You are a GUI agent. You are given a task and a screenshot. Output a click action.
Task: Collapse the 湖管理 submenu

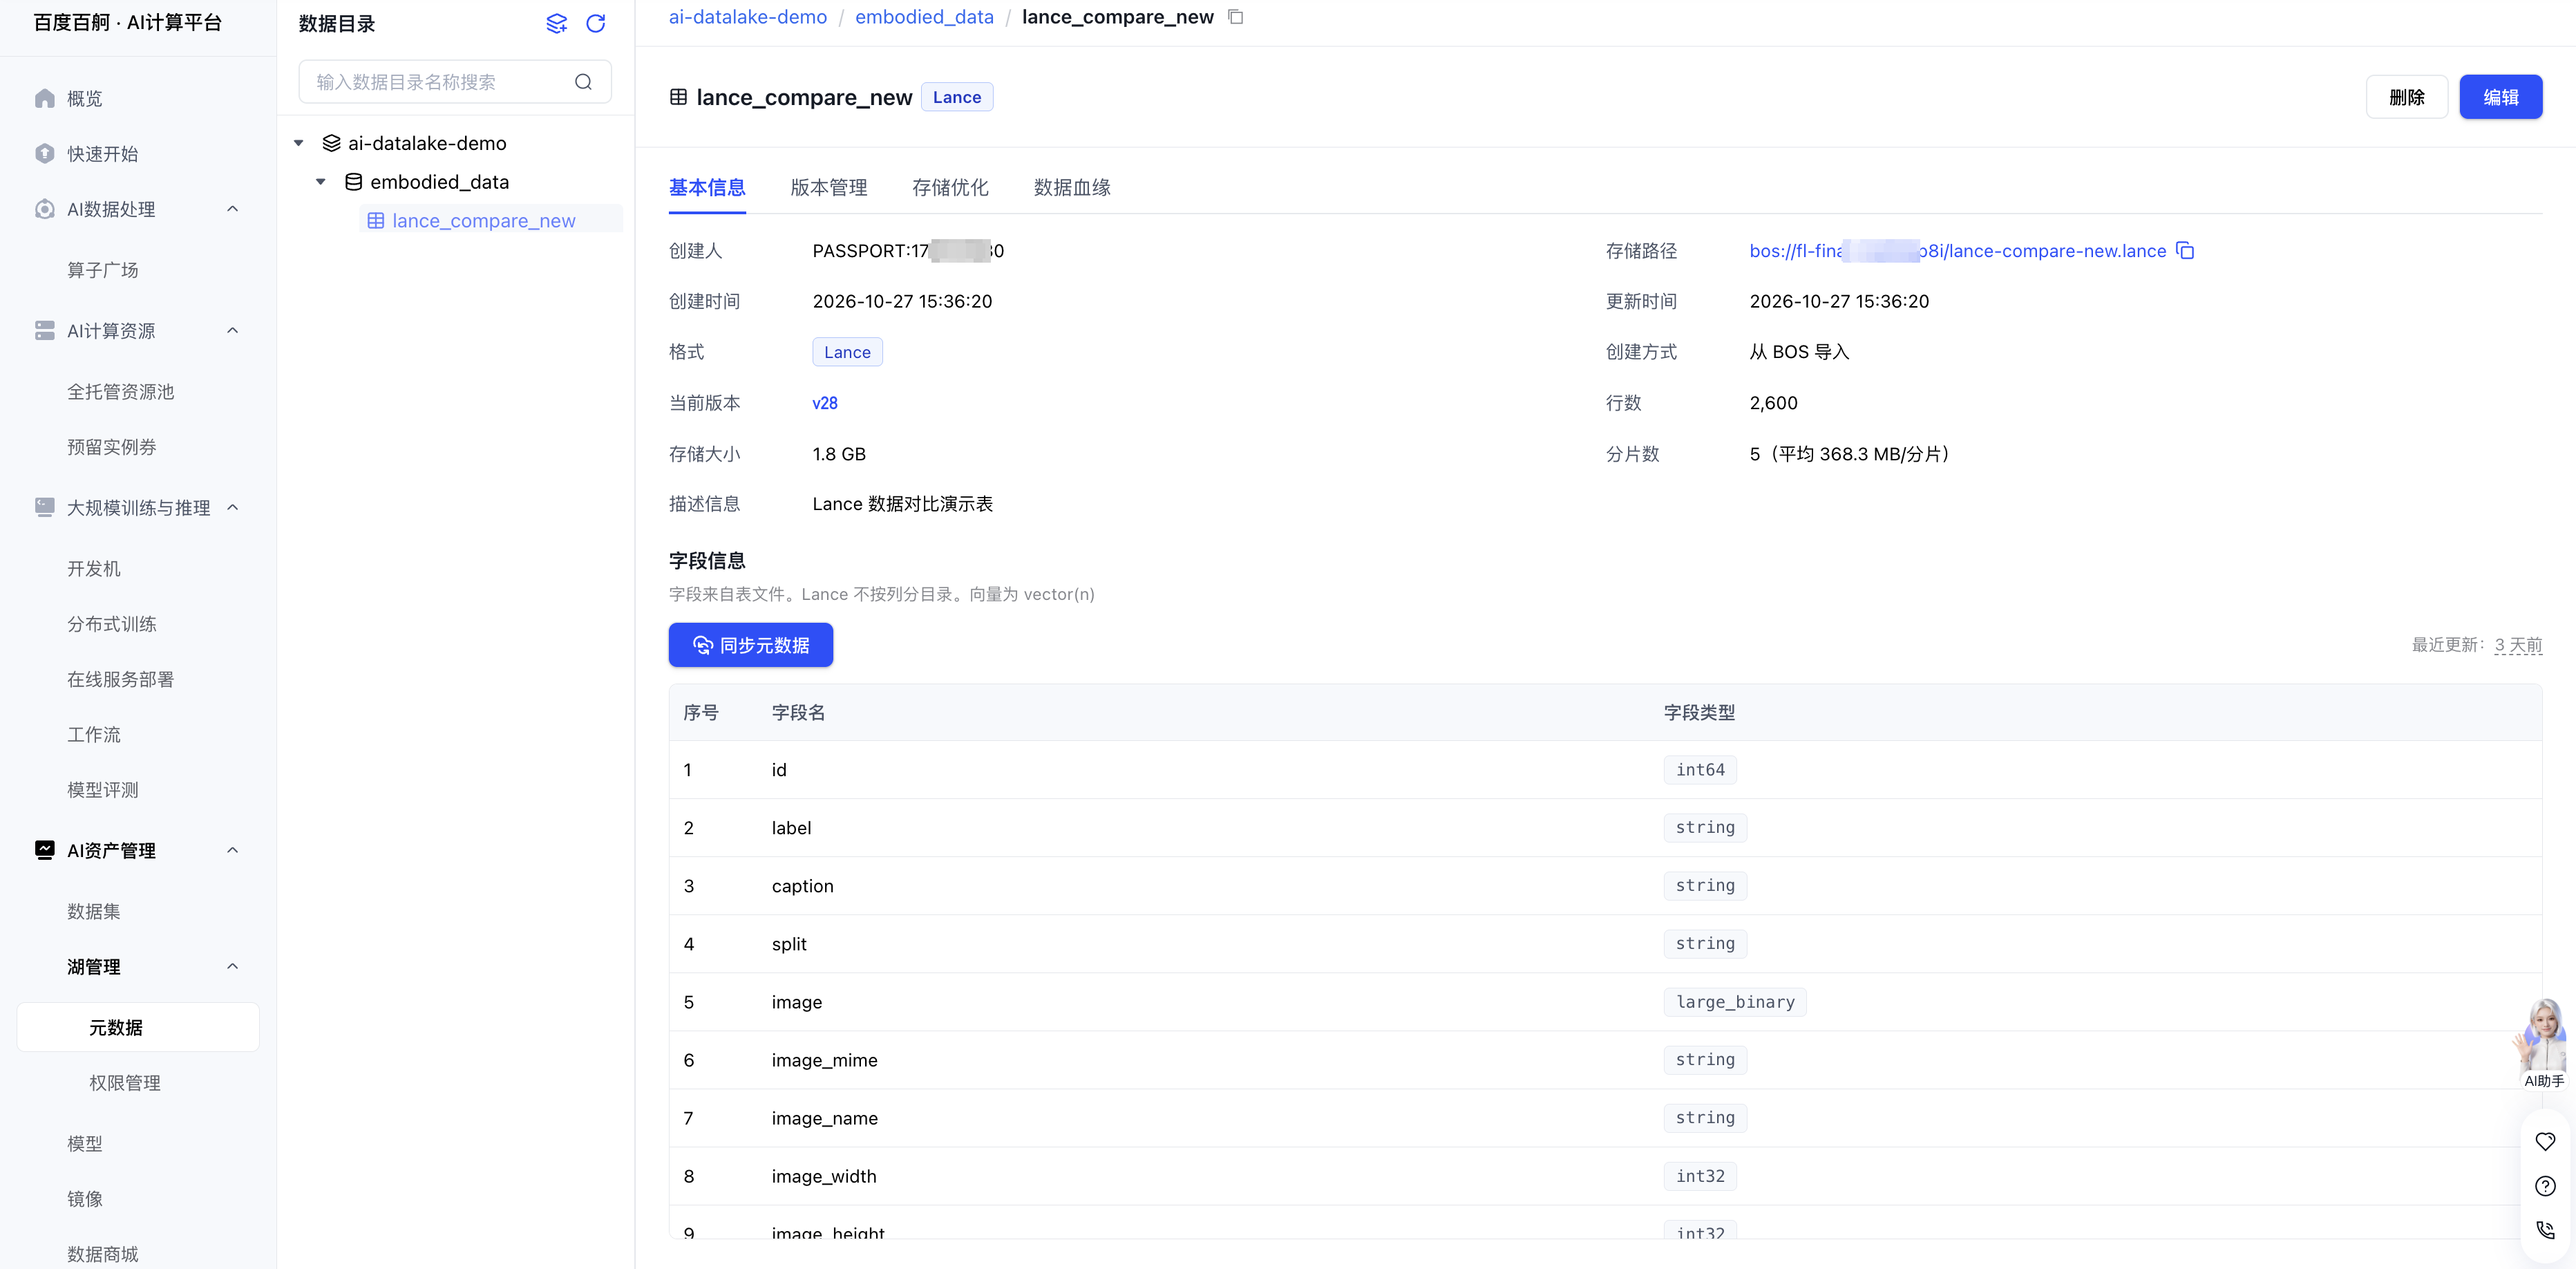click(x=232, y=967)
